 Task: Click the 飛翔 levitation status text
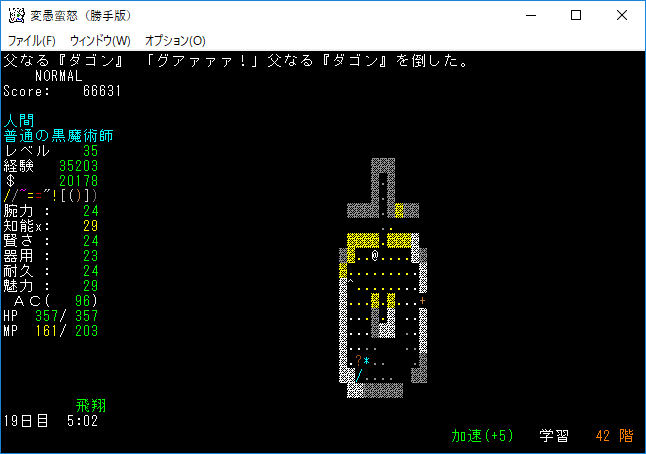91,406
